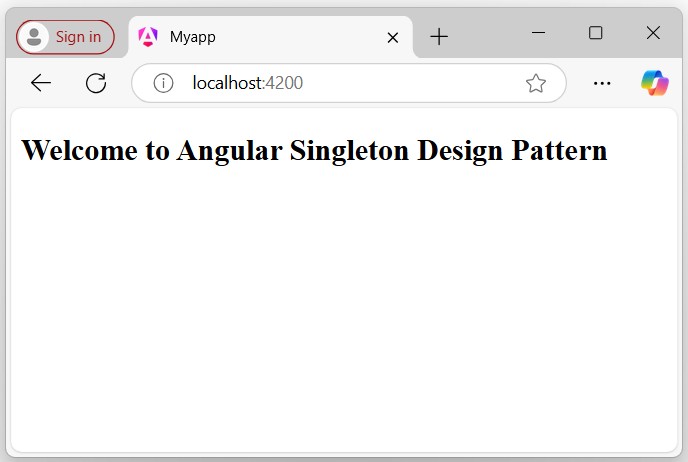The height and width of the screenshot is (462, 688).
Task: Click the Welcome to Angular heading
Action: pos(314,150)
